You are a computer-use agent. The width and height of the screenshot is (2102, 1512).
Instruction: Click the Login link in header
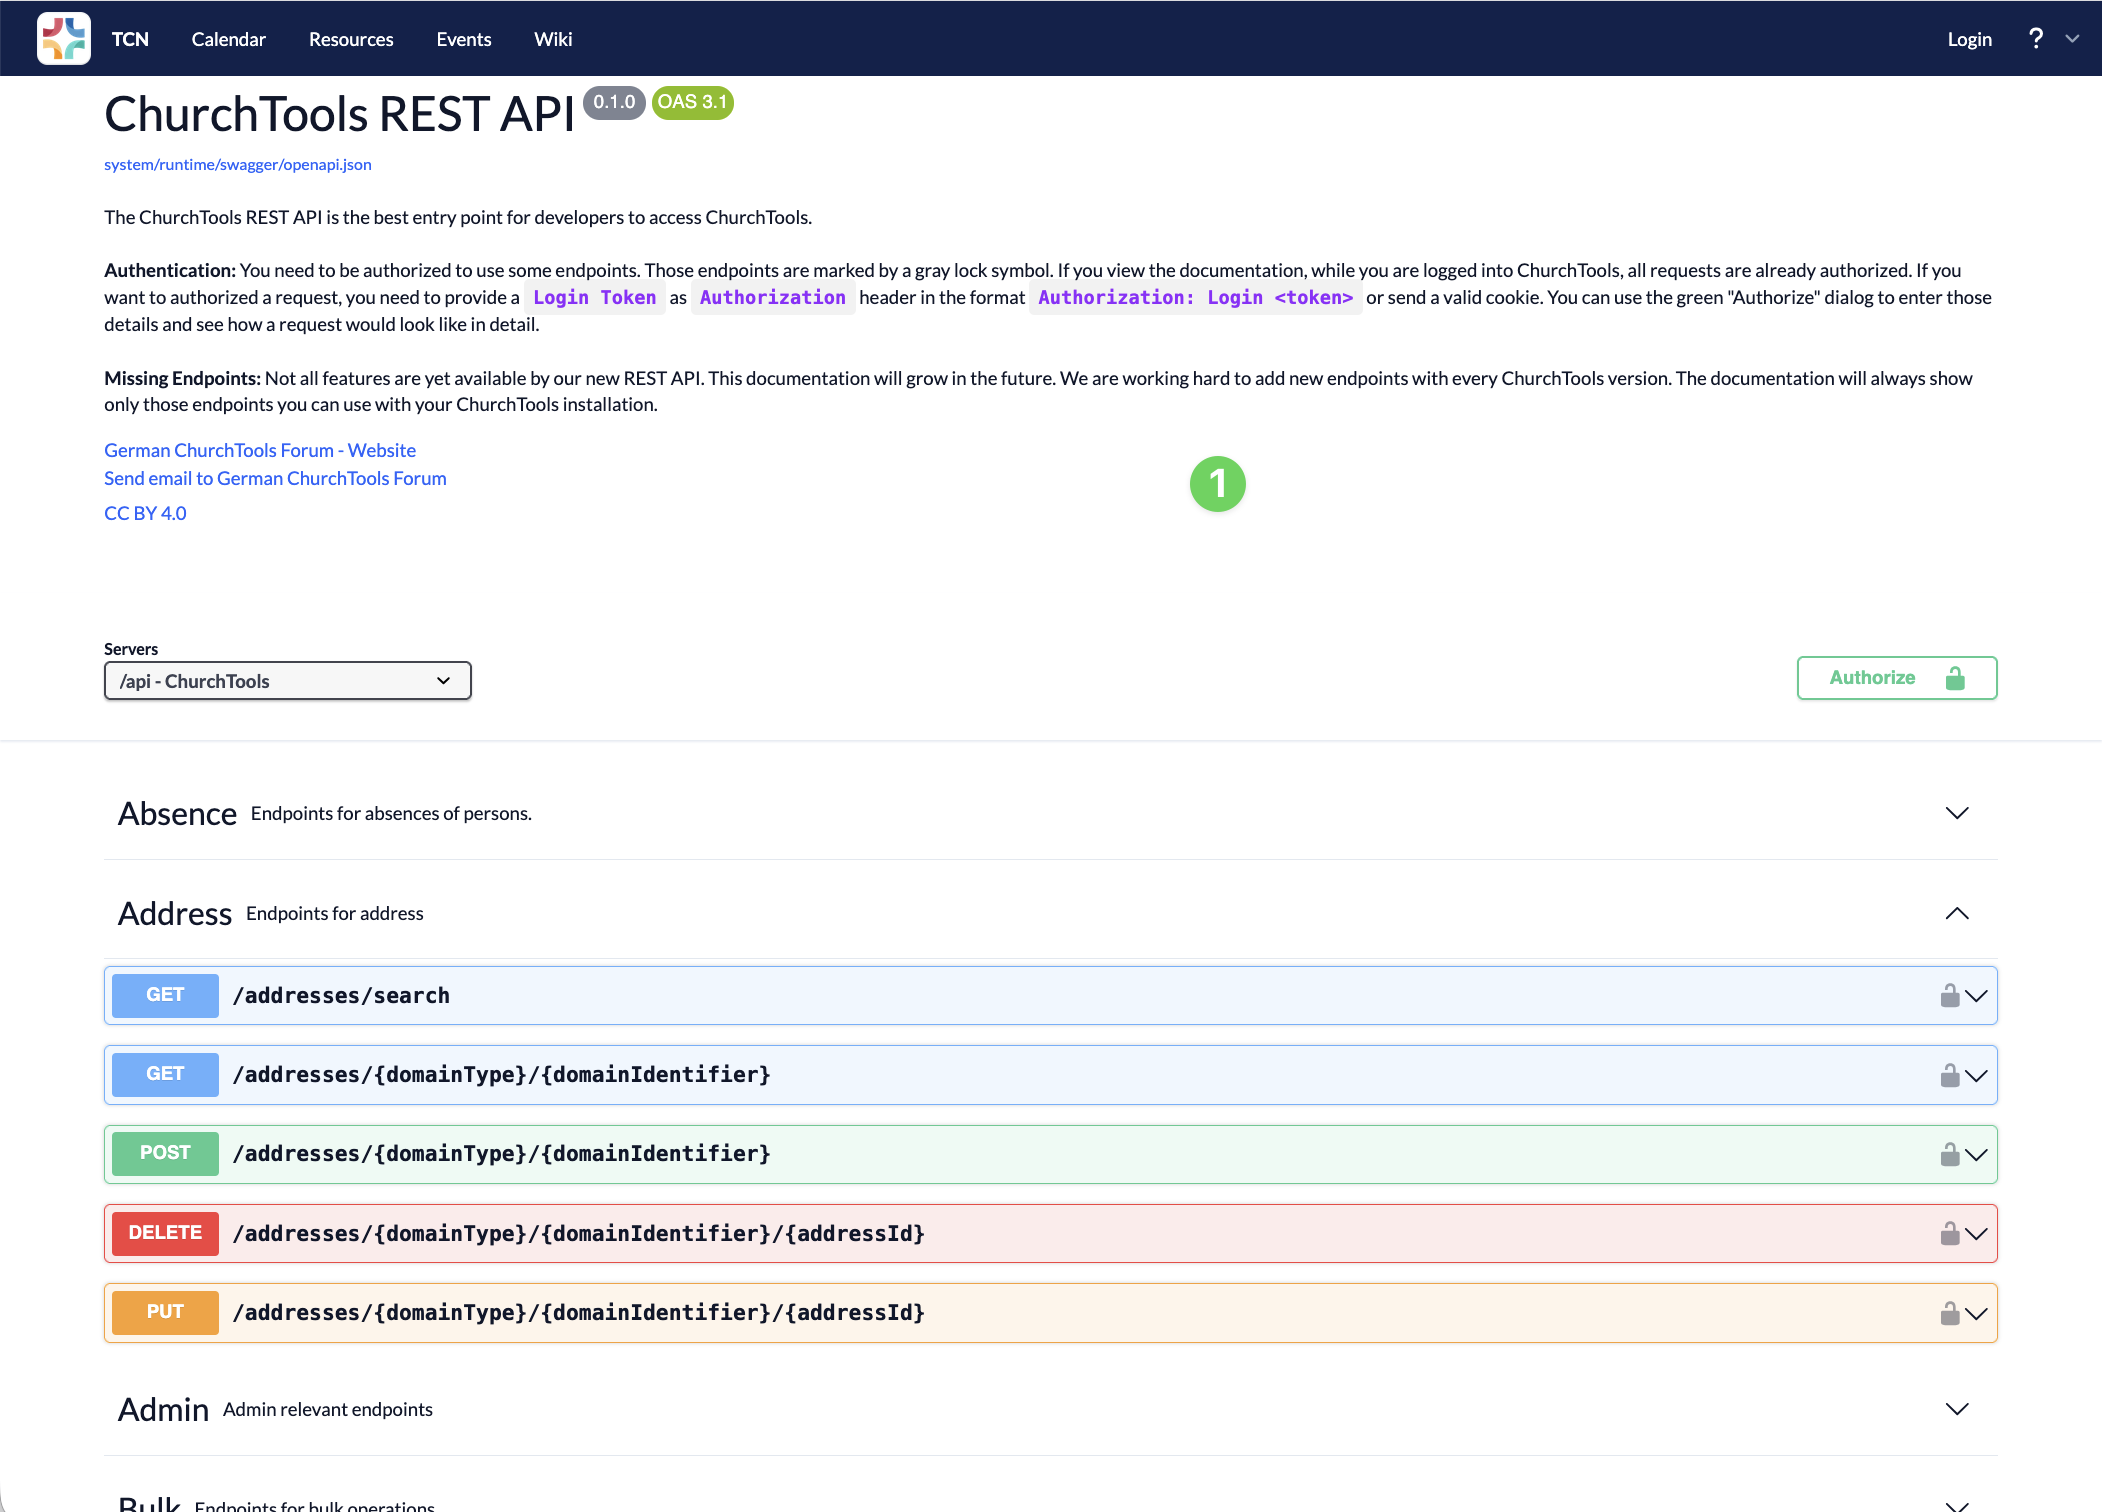(1970, 39)
